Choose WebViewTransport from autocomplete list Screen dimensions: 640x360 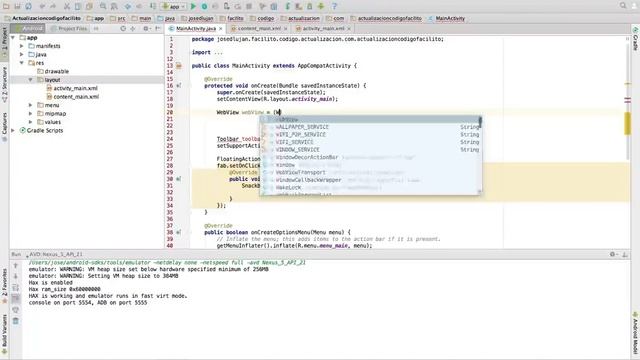[371, 172]
